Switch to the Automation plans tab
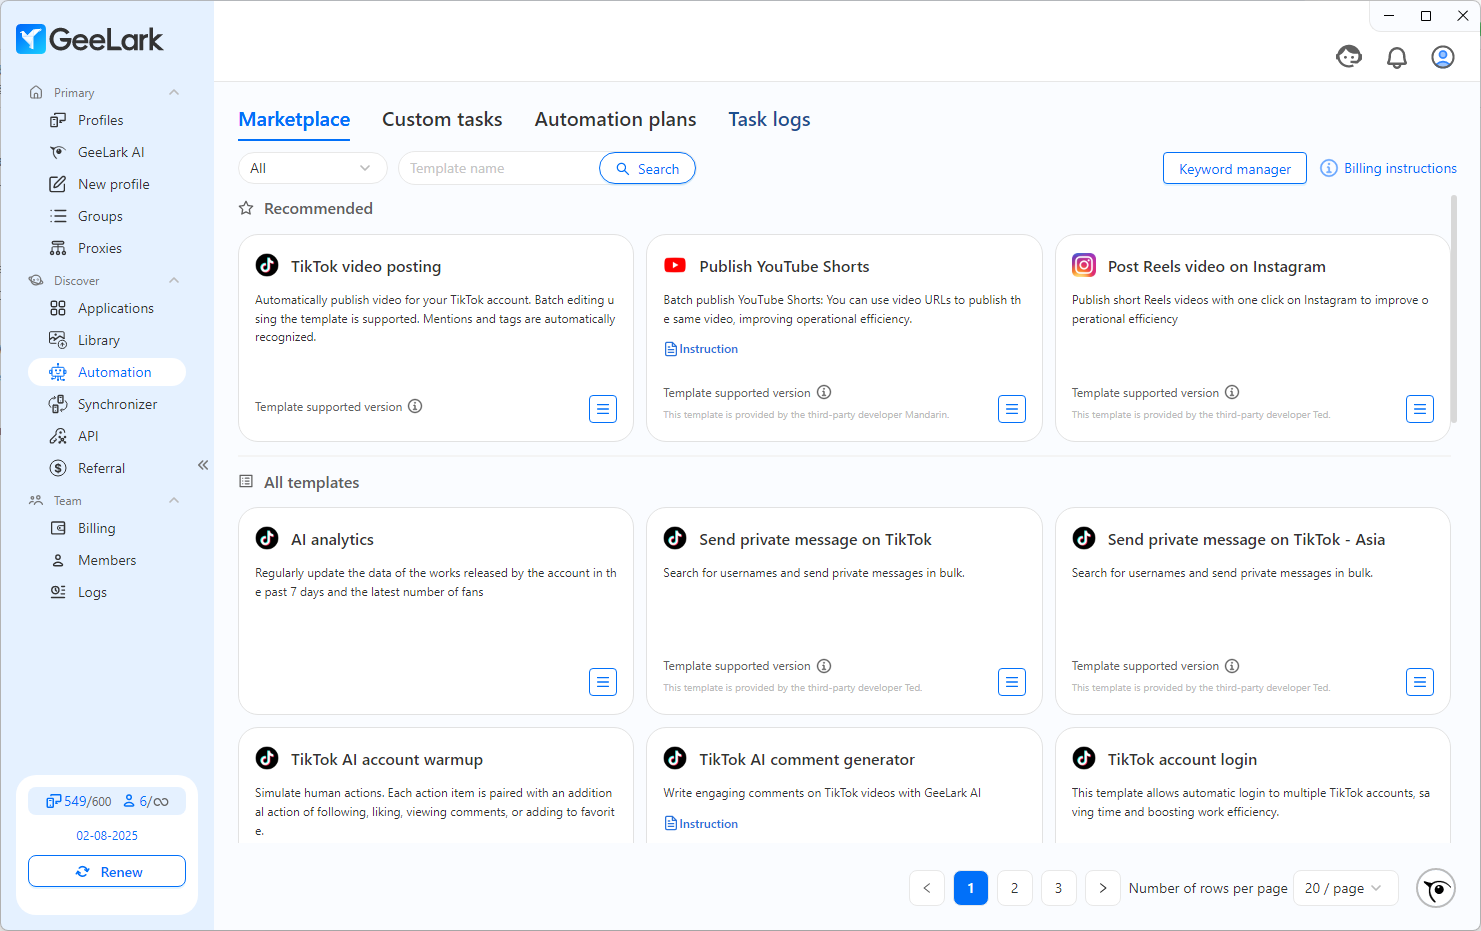Image resolution: width=1481 pixels, height=931 pixels. click(x=615, y=119)
